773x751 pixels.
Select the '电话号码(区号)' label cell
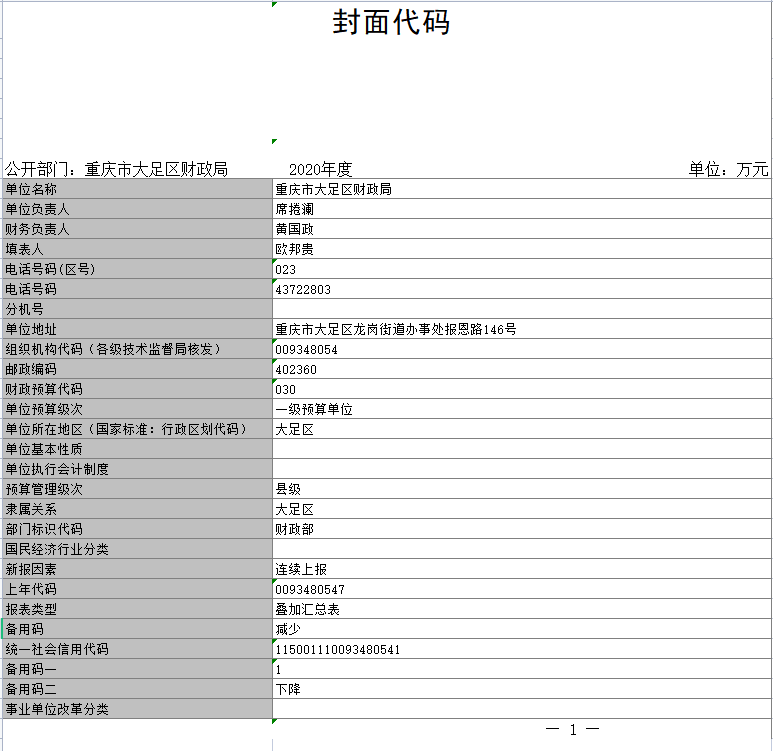point(138,269)
